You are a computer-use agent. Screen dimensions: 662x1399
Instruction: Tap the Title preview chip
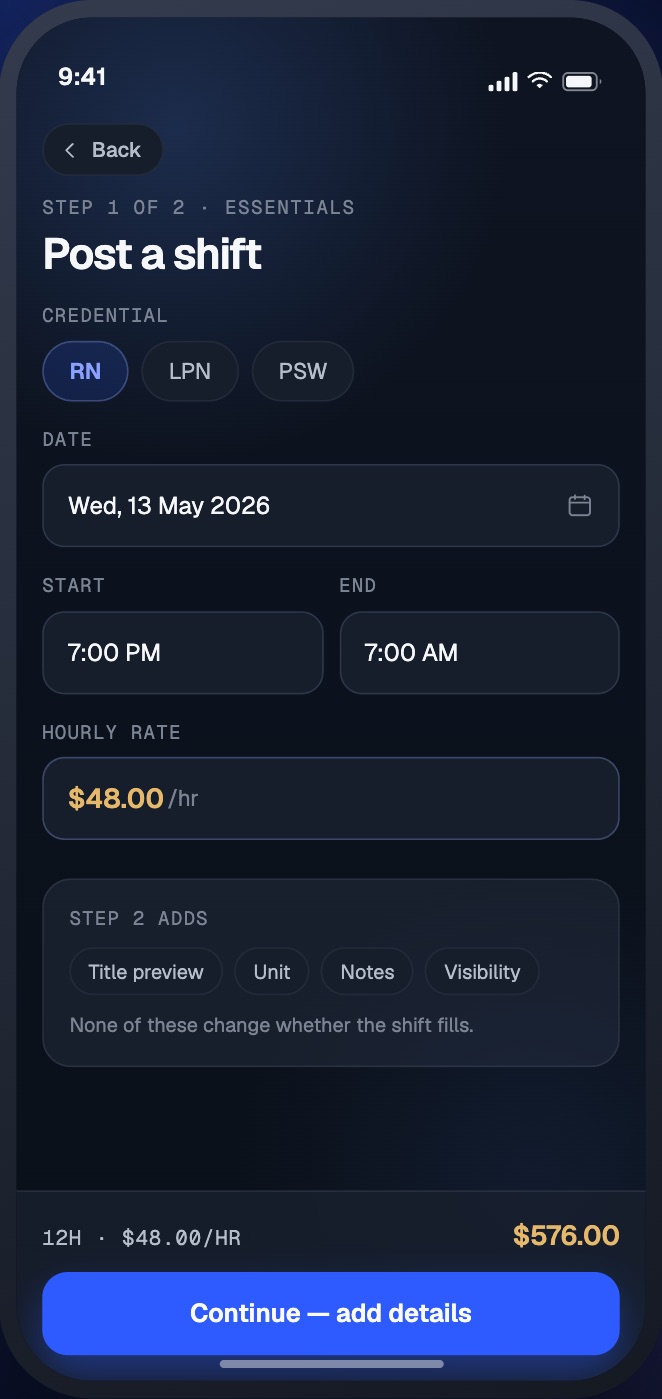[x=146, y=972]
